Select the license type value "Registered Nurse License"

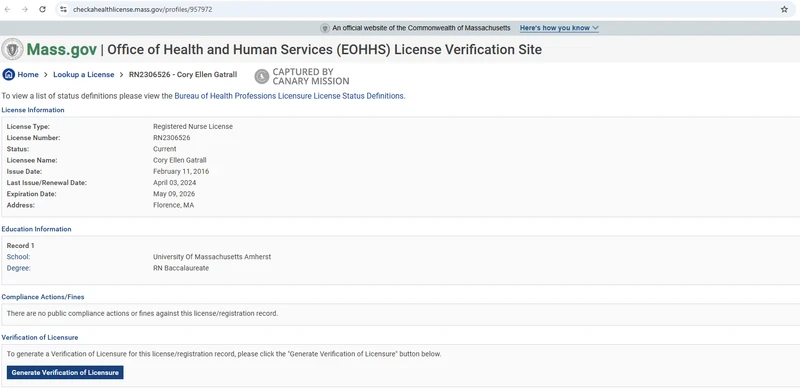(x=193, y=127)
